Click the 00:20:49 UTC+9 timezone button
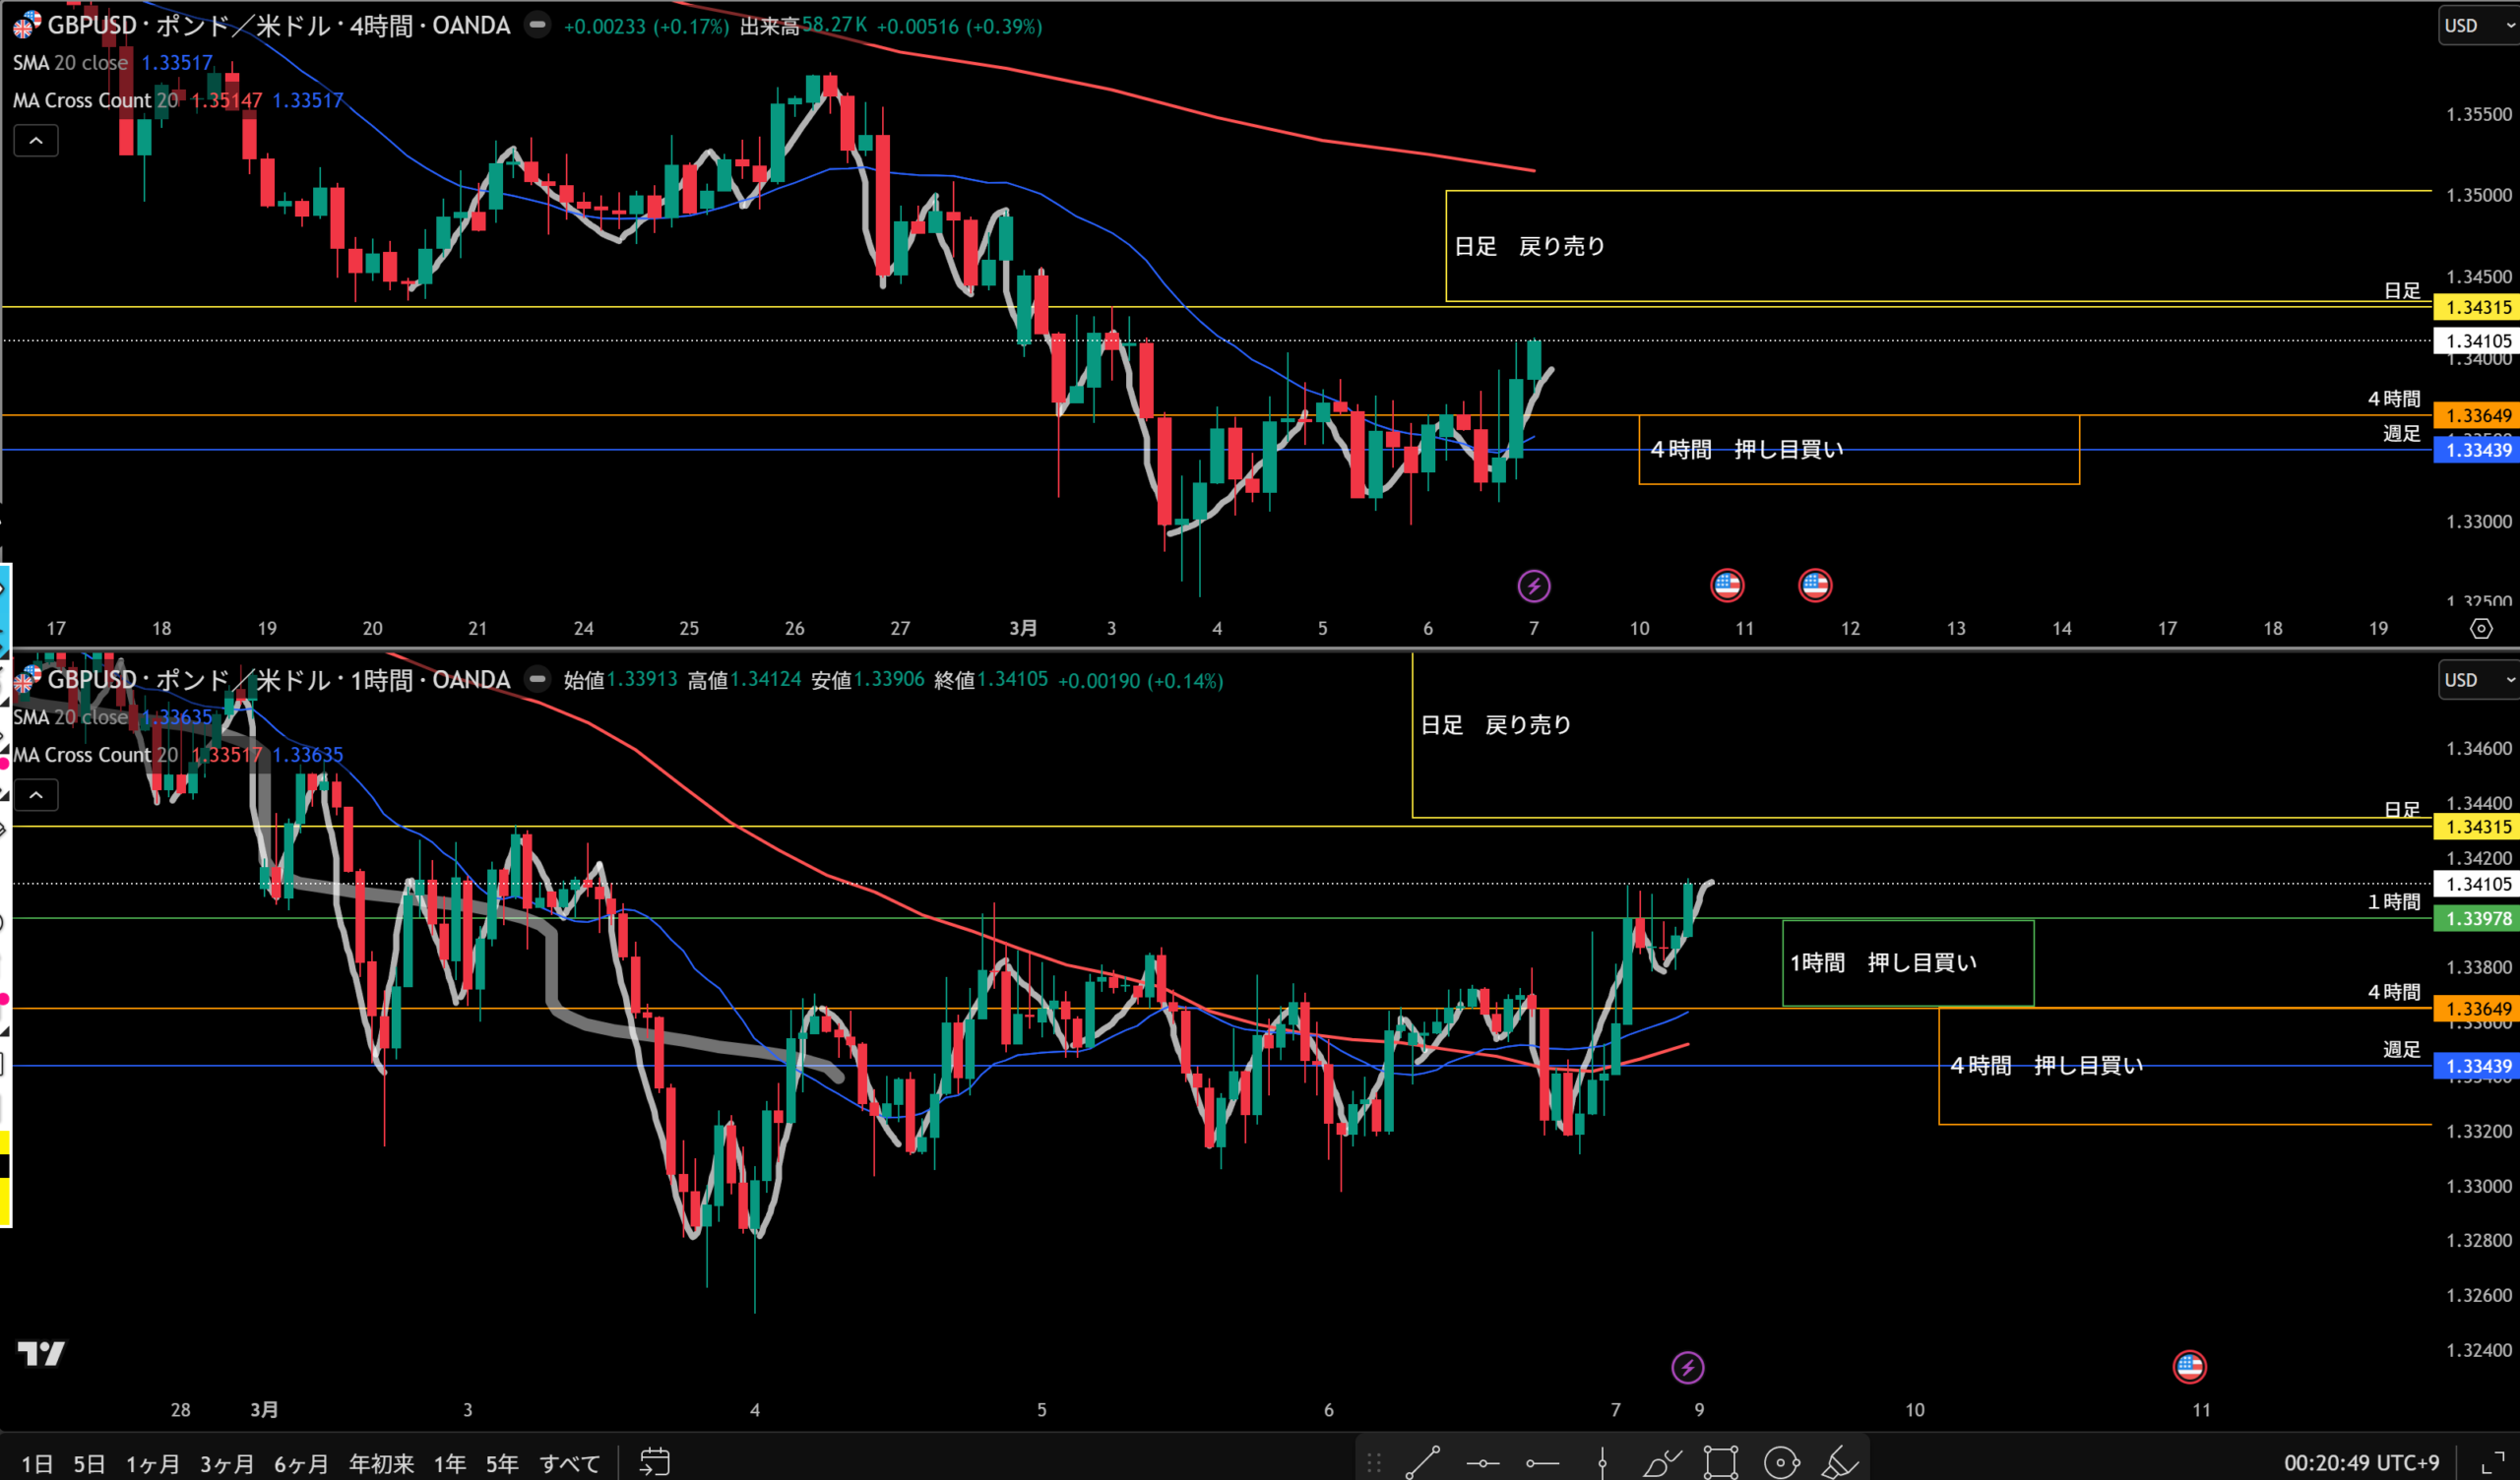The height and width of the screenshot is (1480, 2520). [2361, 1463]
